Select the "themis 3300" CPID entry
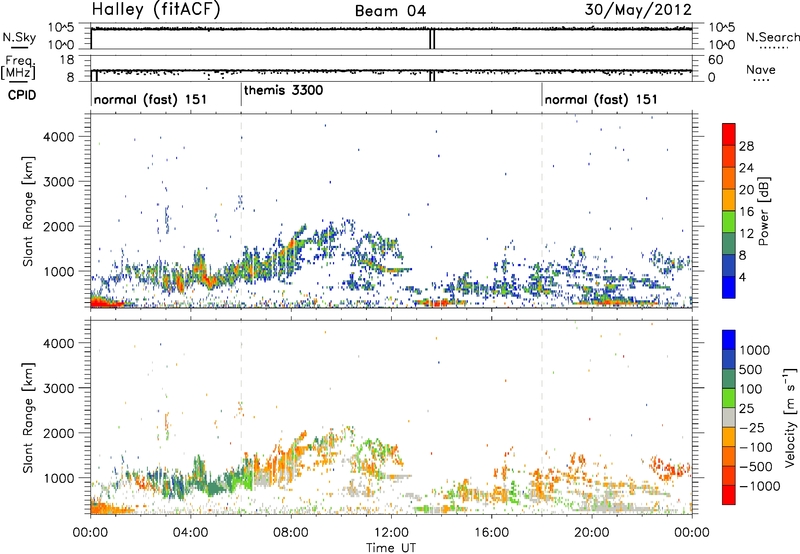 point(284,91)
